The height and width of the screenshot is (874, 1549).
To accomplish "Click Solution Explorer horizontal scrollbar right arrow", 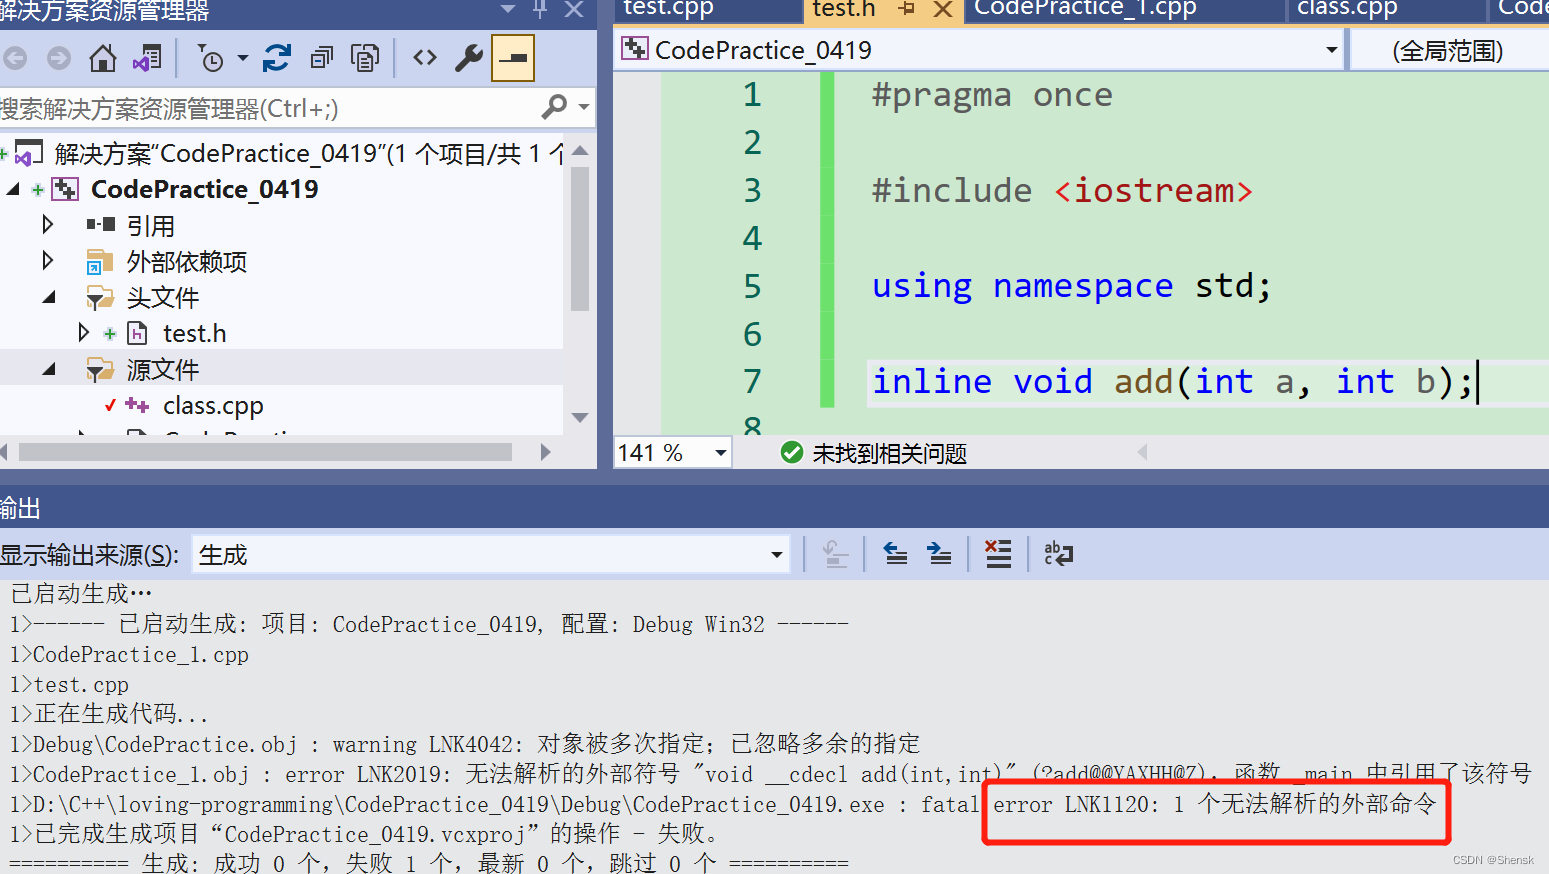I will click(x=545, y=452).
